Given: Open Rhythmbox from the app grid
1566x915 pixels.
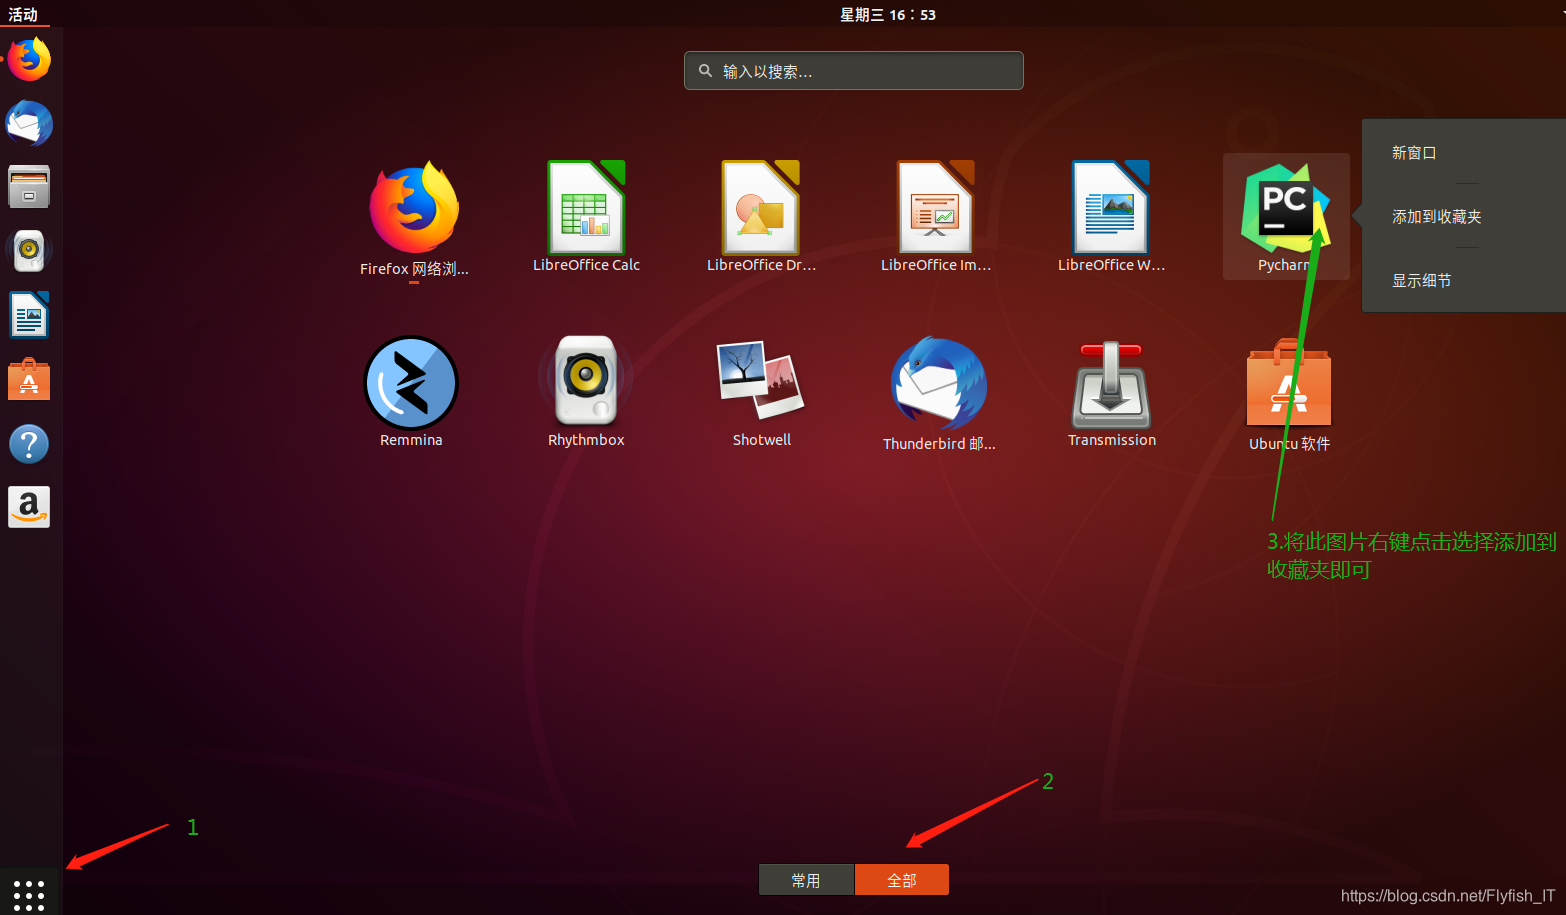Looking at the screenshot, I should pyautogui.click(x=586, y=380).
